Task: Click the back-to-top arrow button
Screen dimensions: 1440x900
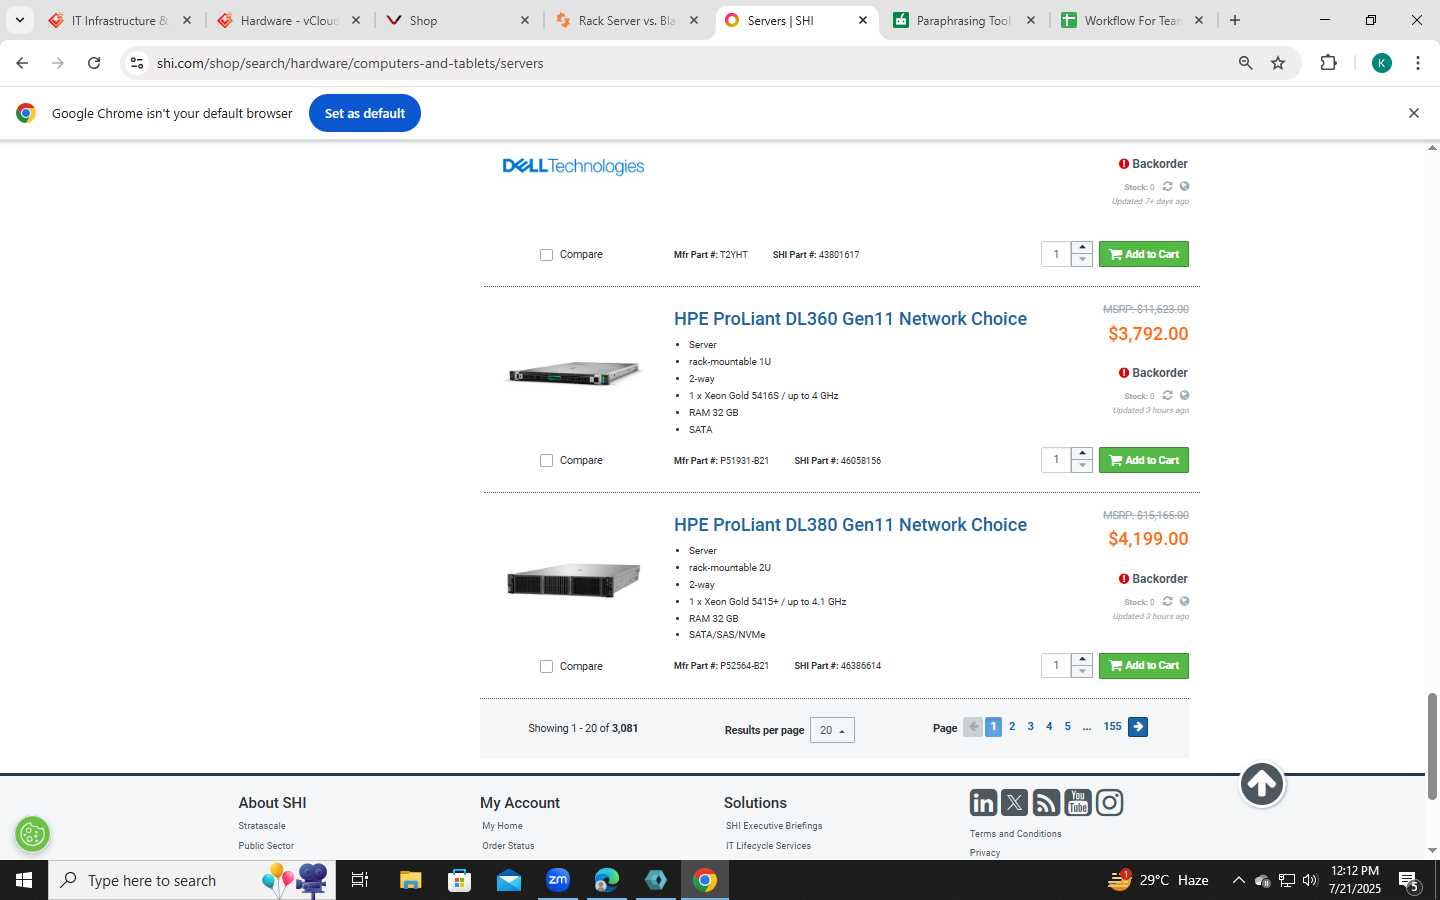Action: tap(1262, 784)
